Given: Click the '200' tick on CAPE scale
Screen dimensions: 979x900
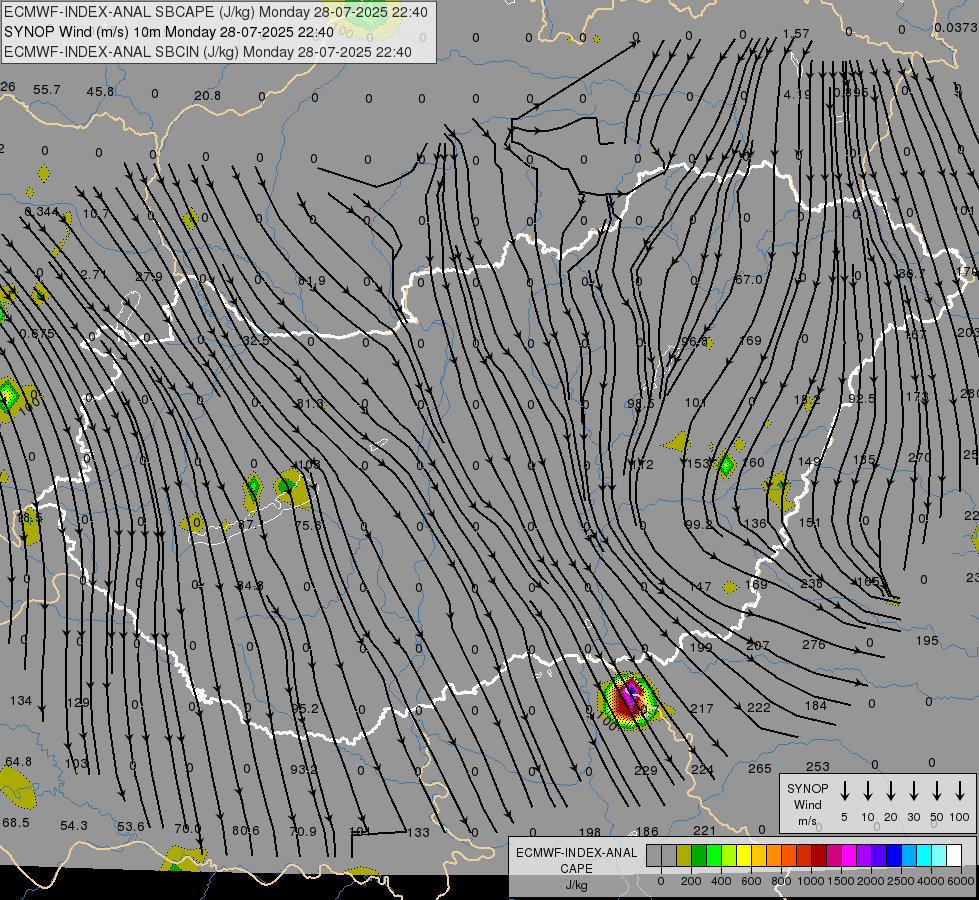Looking at the screenshot, I should coord(691,881).
